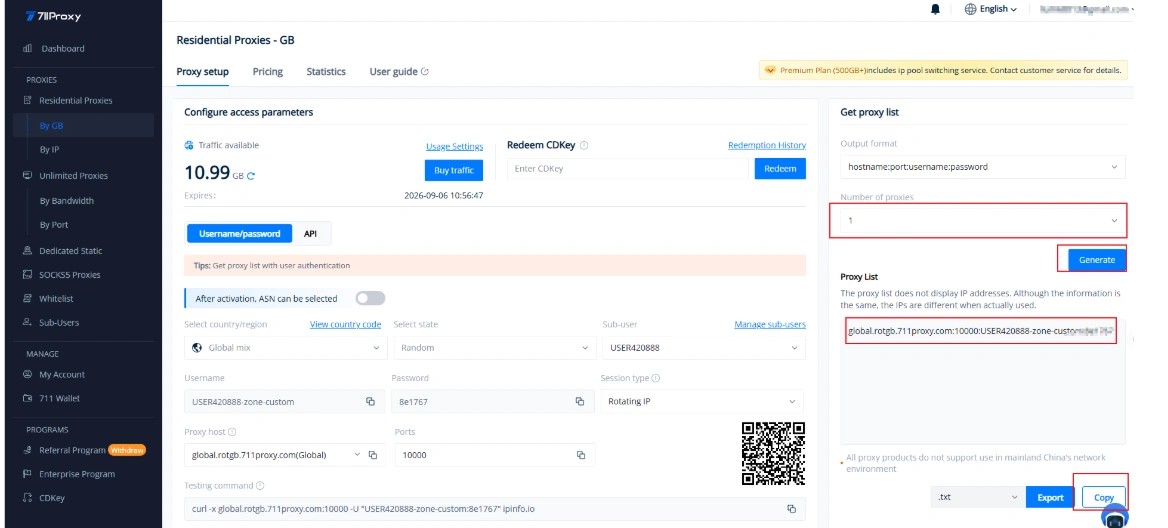The image size is (1168, 528).
Task: Open the Output format dropdown
Action: click(983, 167)
